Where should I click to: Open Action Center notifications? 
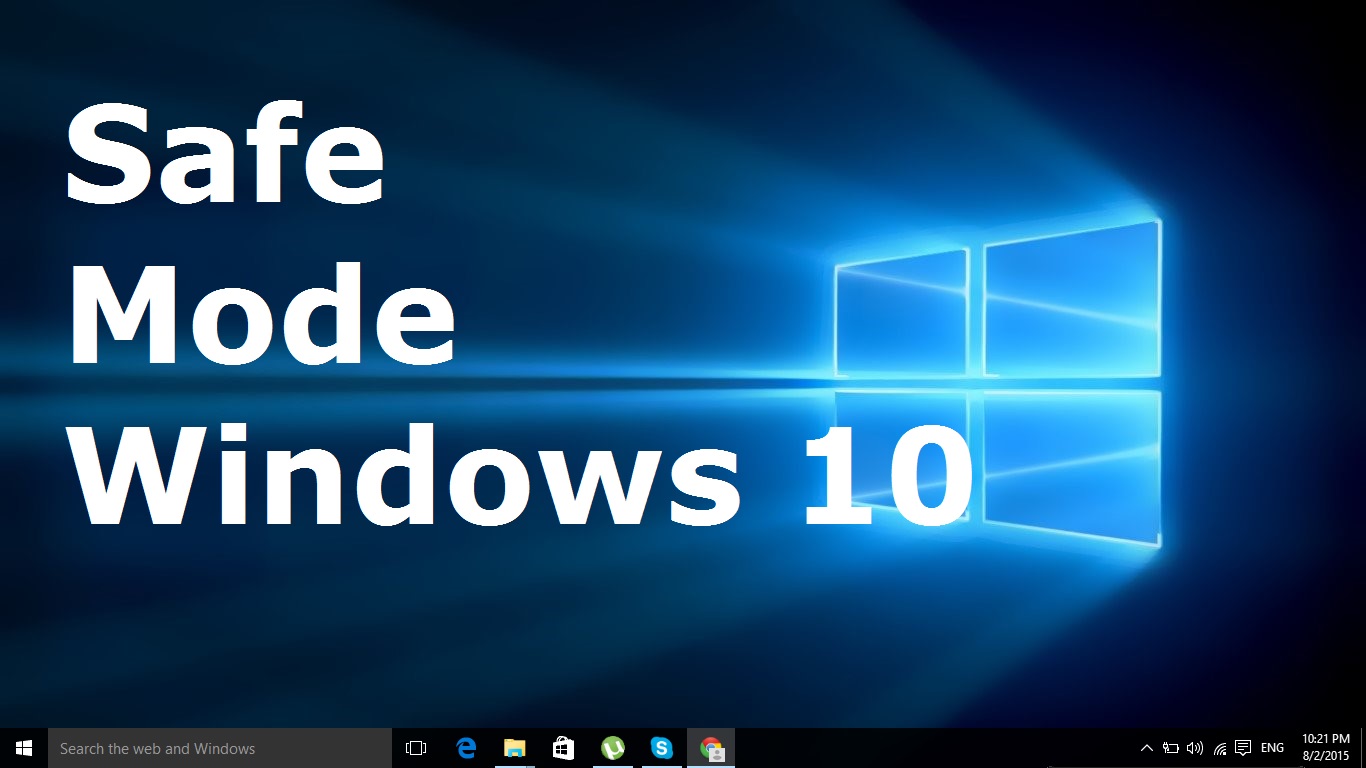(1243, 748)
